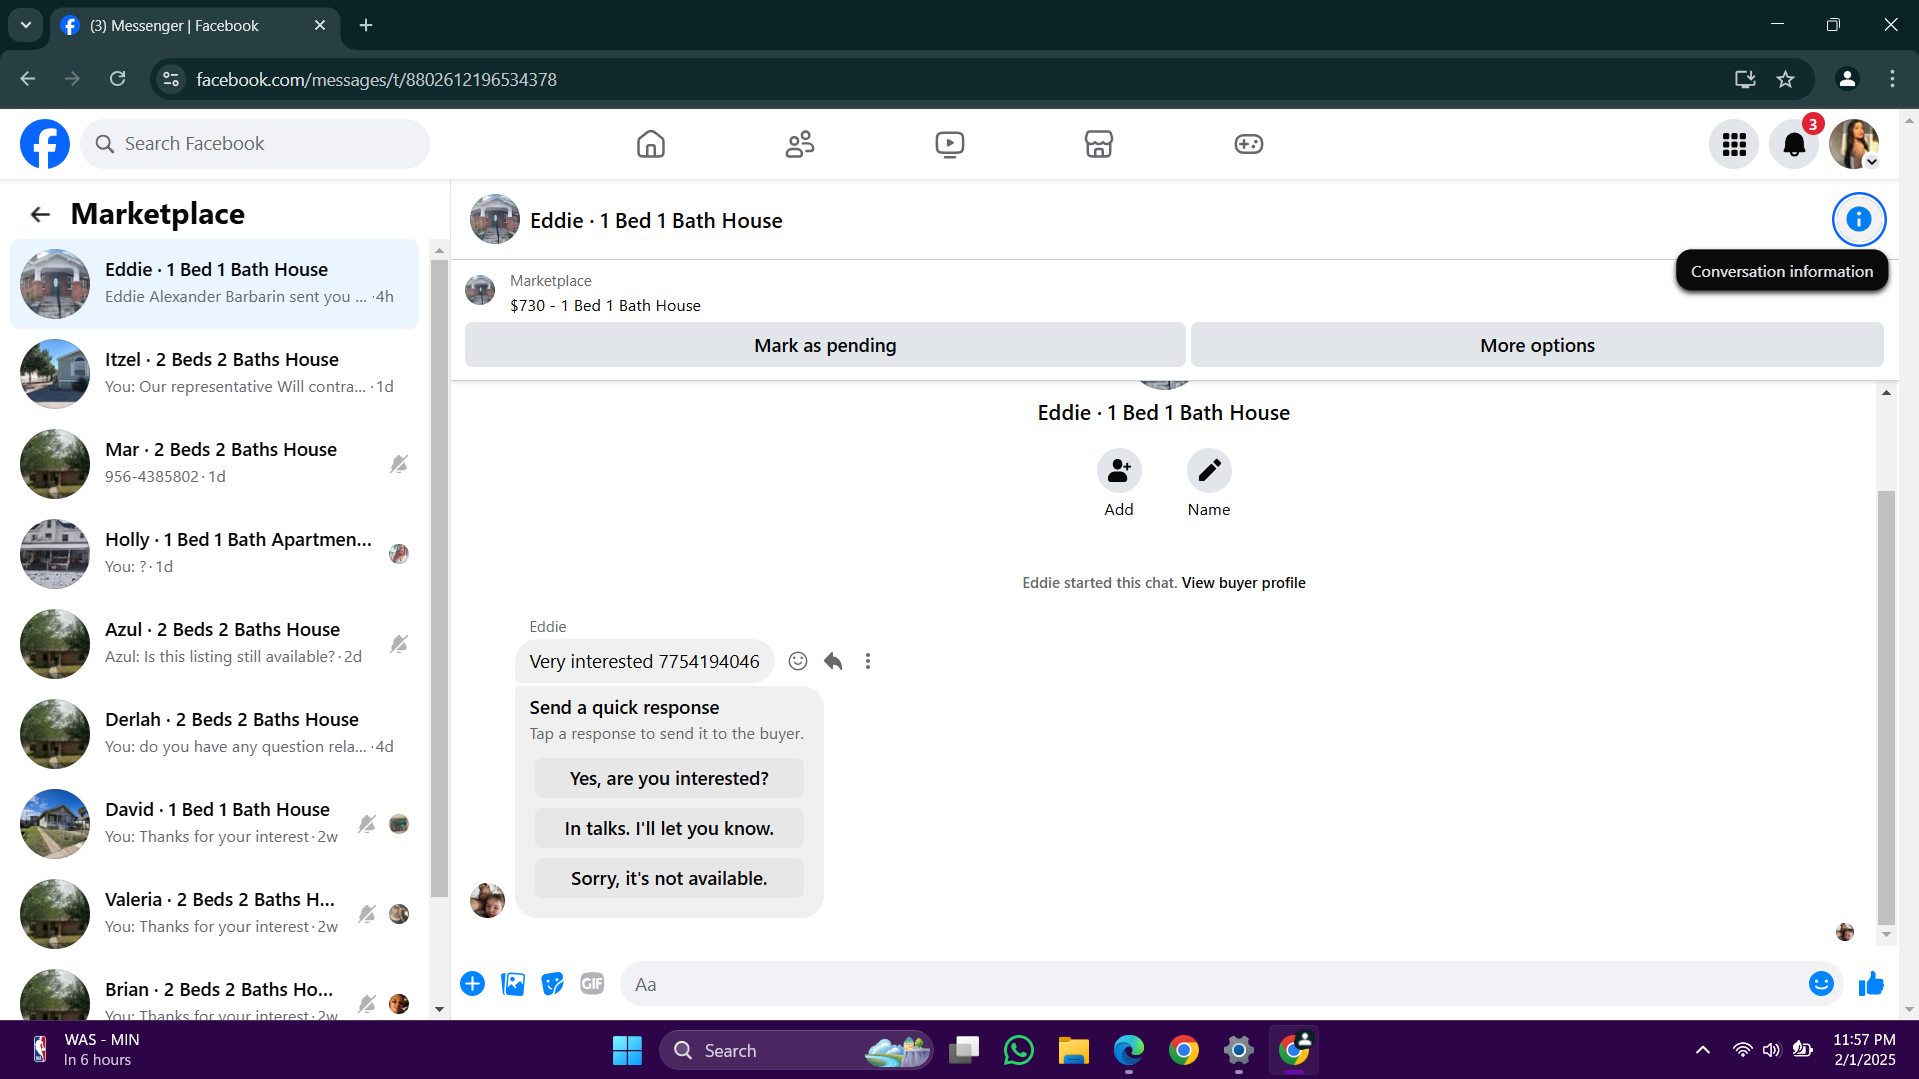Install app icon in address bar

(1745, 79)
